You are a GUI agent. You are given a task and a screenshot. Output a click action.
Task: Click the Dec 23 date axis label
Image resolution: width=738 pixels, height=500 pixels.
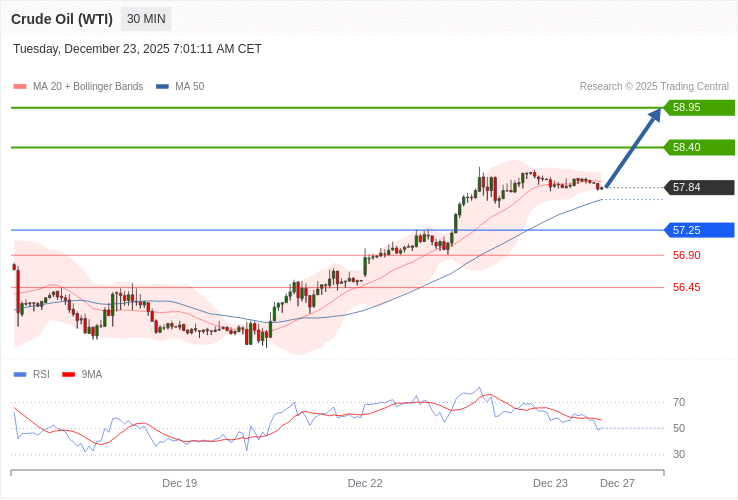550,484
